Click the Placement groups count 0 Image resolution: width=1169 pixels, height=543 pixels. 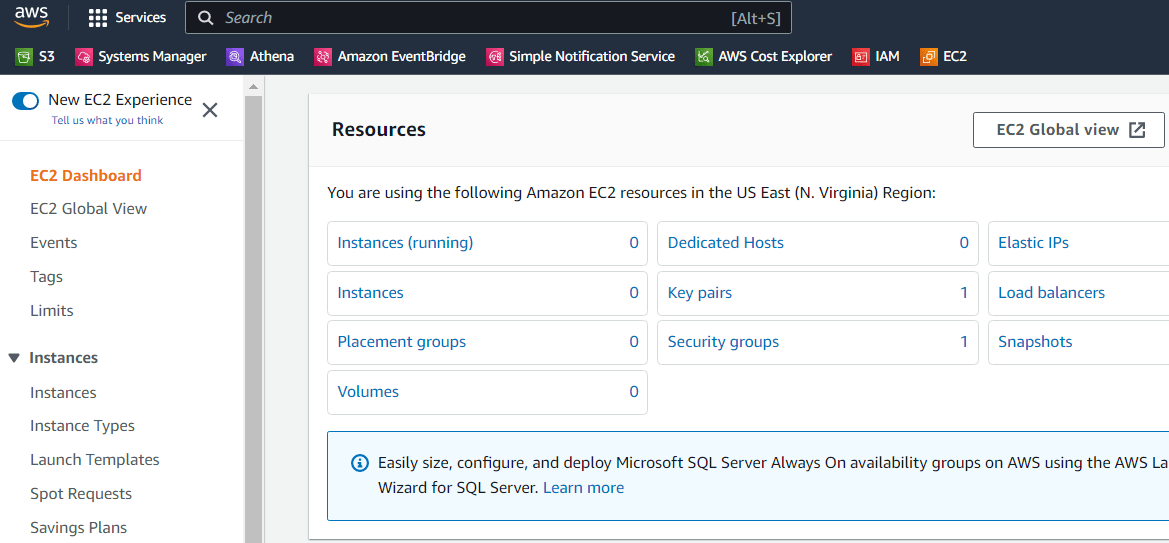pyautogui.click(x=634, y=342)
